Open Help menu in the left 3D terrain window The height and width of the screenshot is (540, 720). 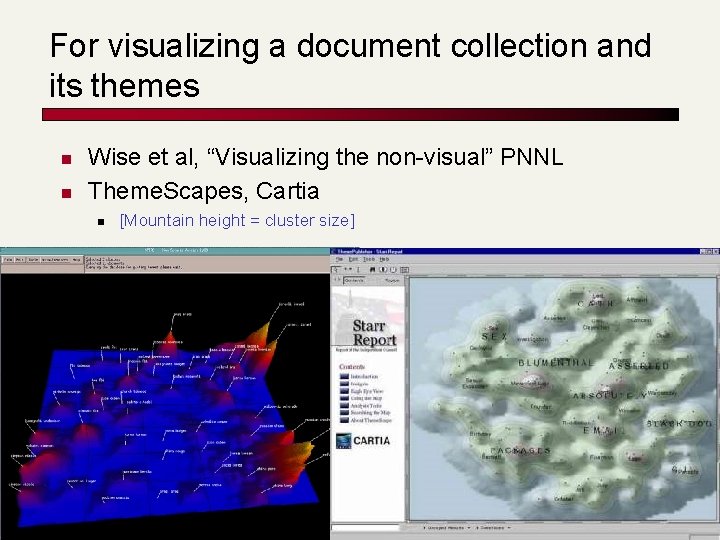click(x=77, y=260)
